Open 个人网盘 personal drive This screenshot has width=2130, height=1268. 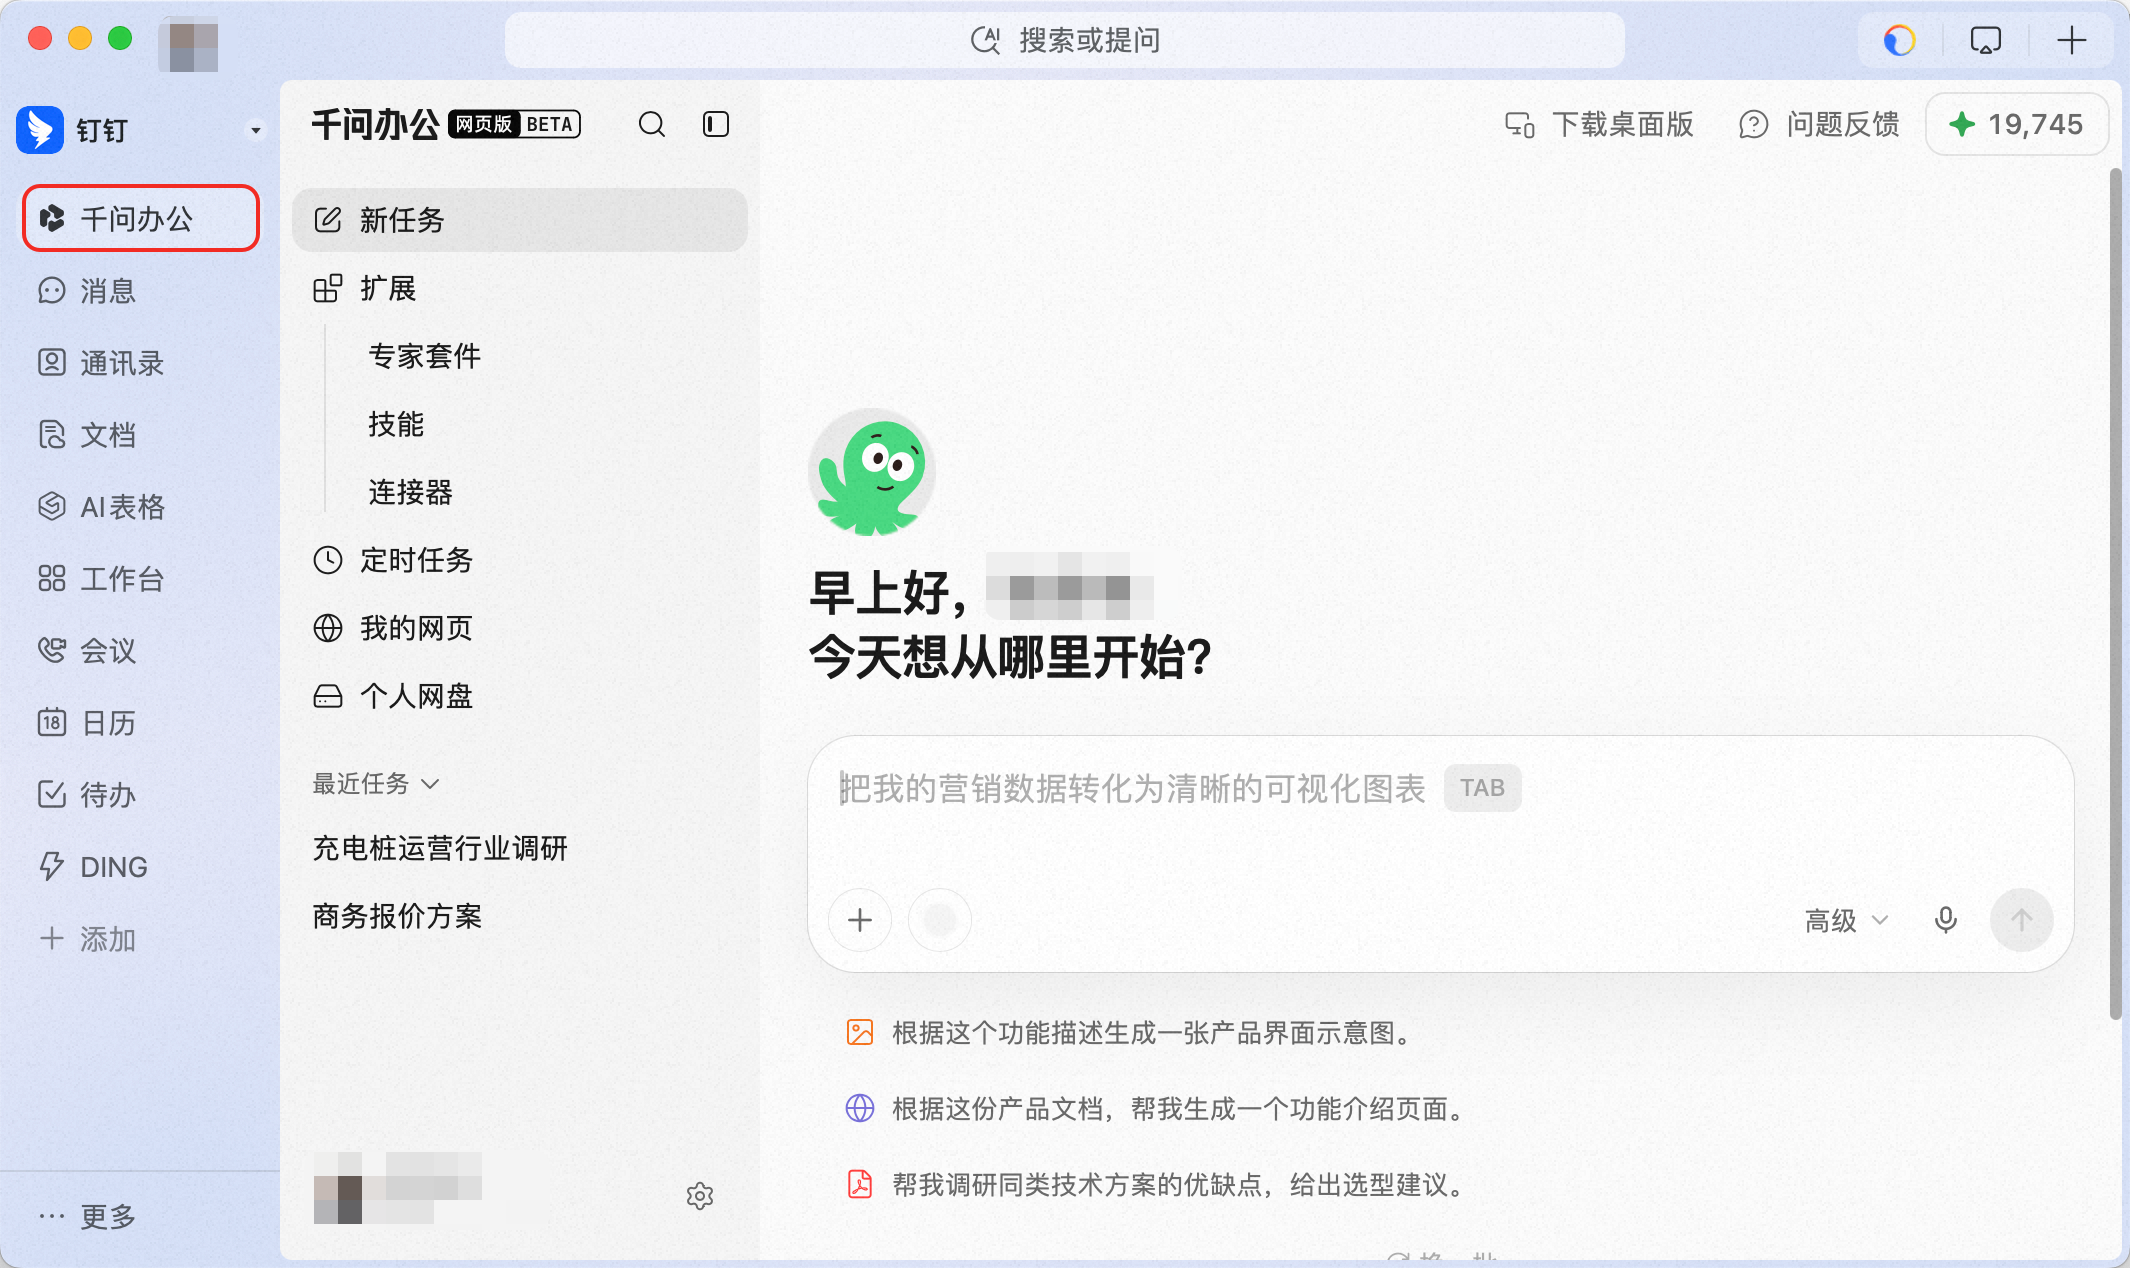click(x=520, y=696)
